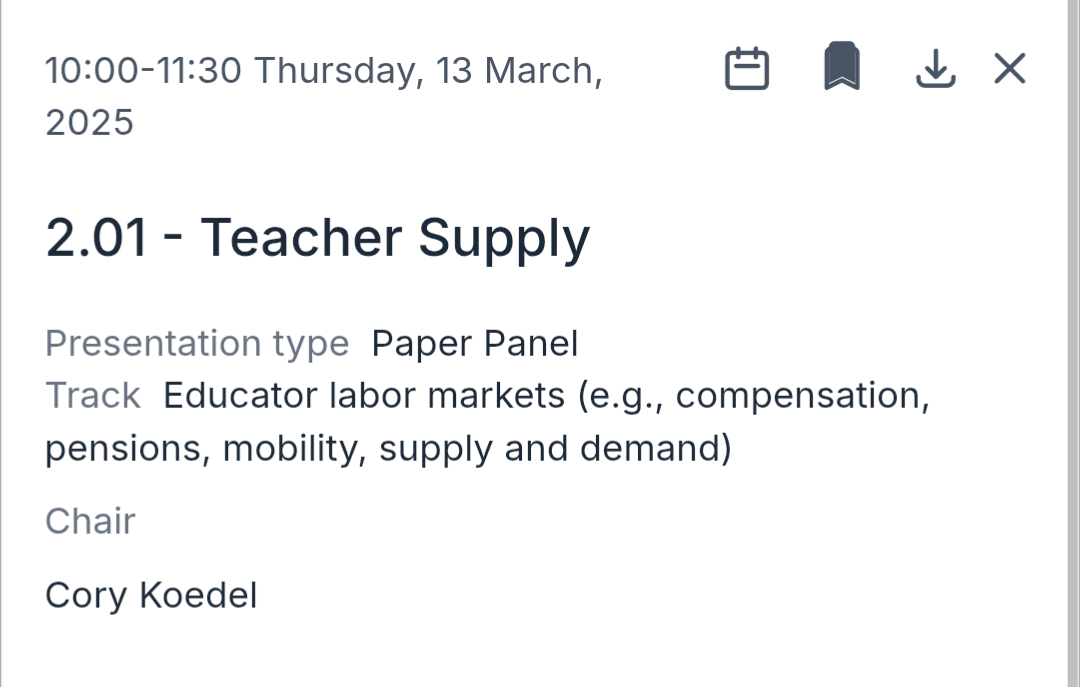Click the Track field label

tap(92, 396)
